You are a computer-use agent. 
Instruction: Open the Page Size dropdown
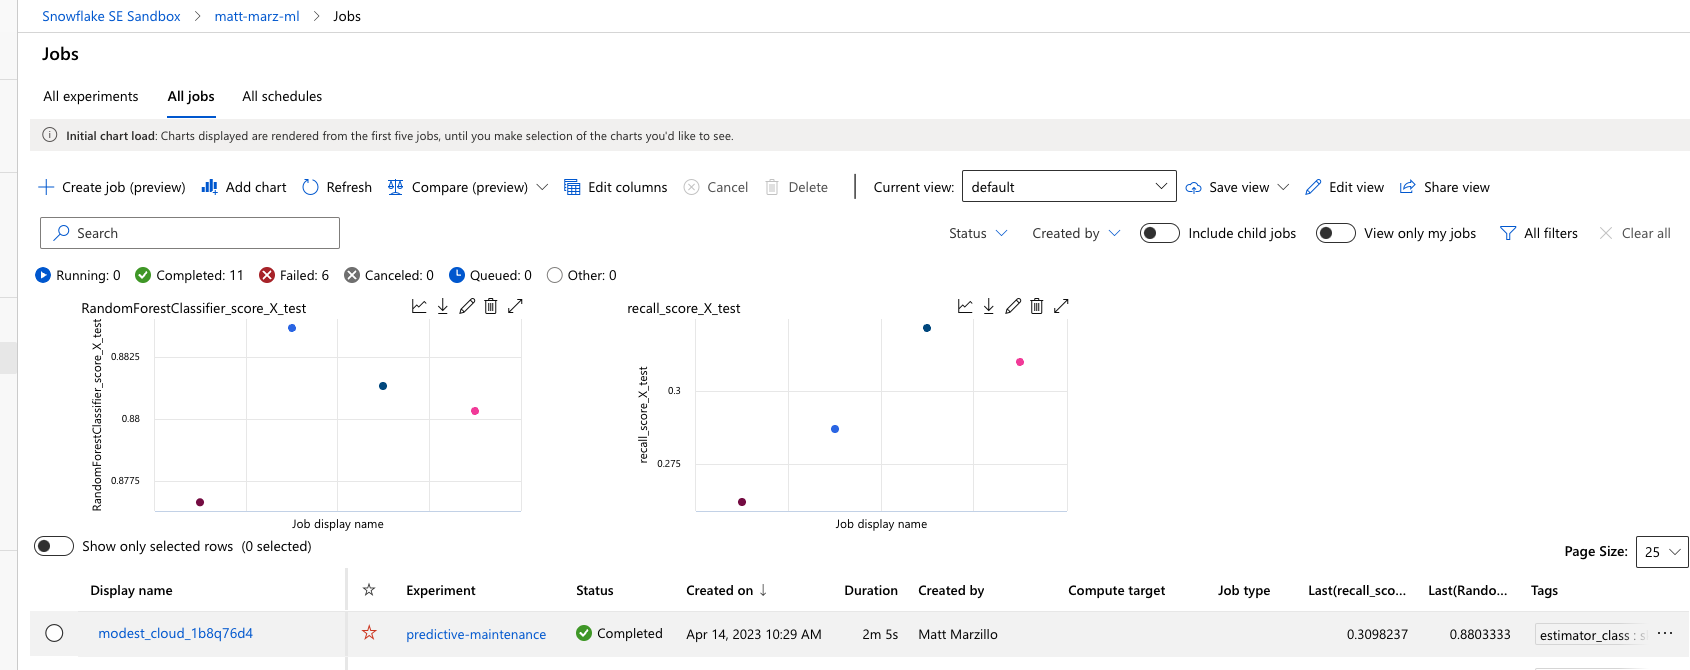(1661, 552)
